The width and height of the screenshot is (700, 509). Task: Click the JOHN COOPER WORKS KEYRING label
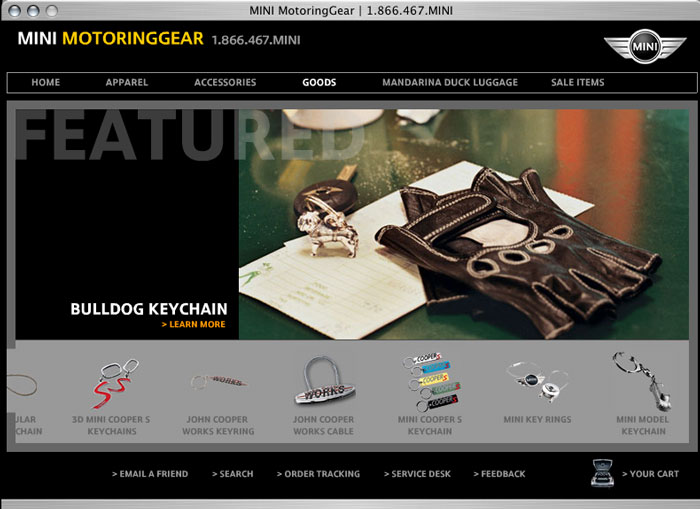pos(218,426)
